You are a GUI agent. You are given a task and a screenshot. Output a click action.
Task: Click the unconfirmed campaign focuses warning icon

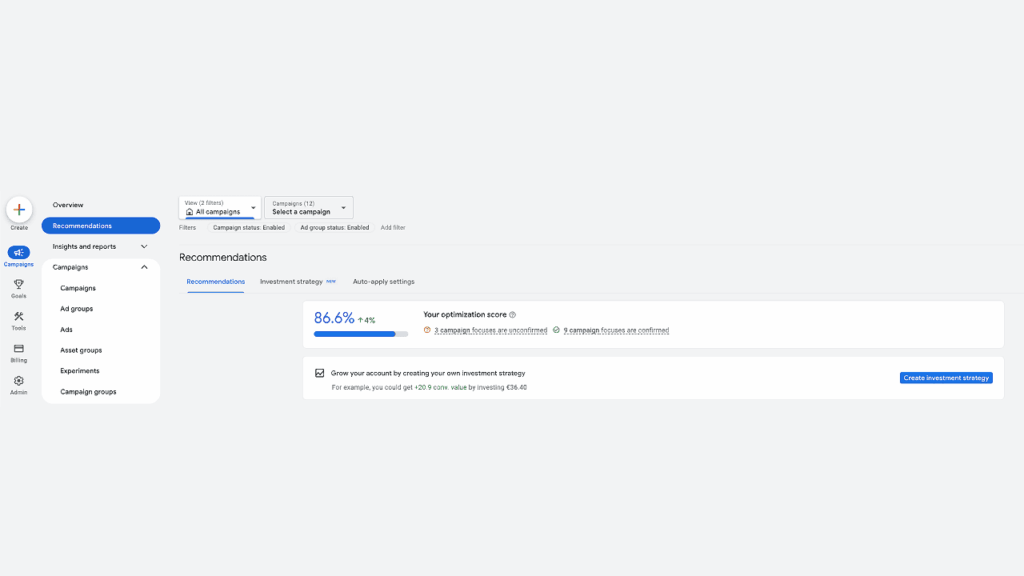[x=427, y=330]
